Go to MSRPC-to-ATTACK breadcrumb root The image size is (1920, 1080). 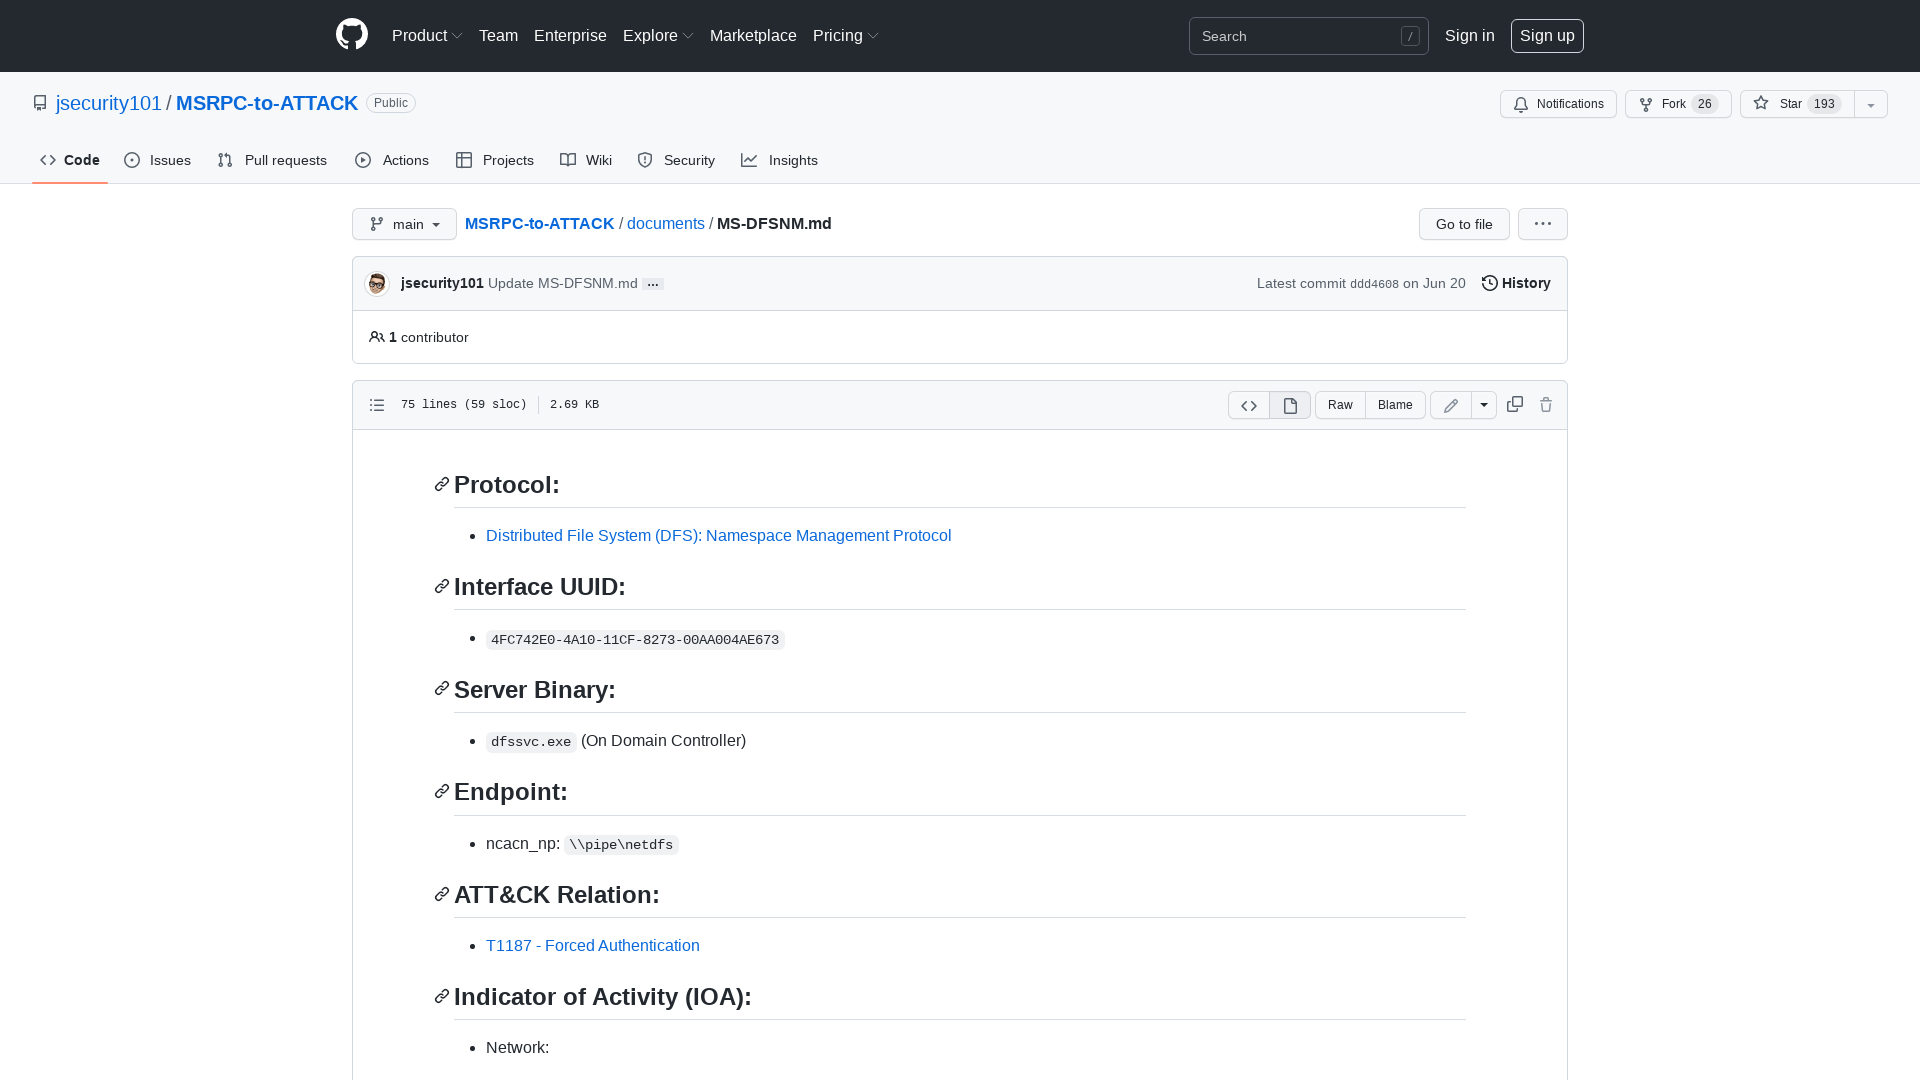540,224
